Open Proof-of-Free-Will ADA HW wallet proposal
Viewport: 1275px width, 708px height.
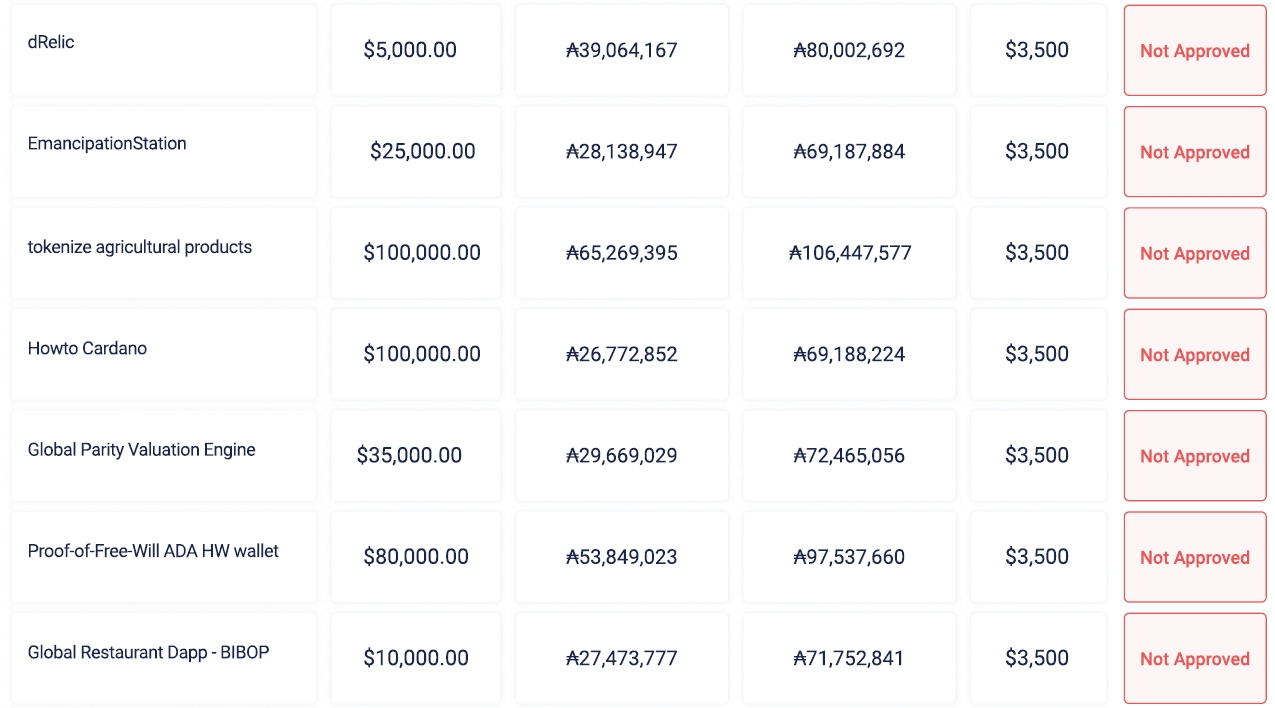pyautogui.click(x=153, y=550)
